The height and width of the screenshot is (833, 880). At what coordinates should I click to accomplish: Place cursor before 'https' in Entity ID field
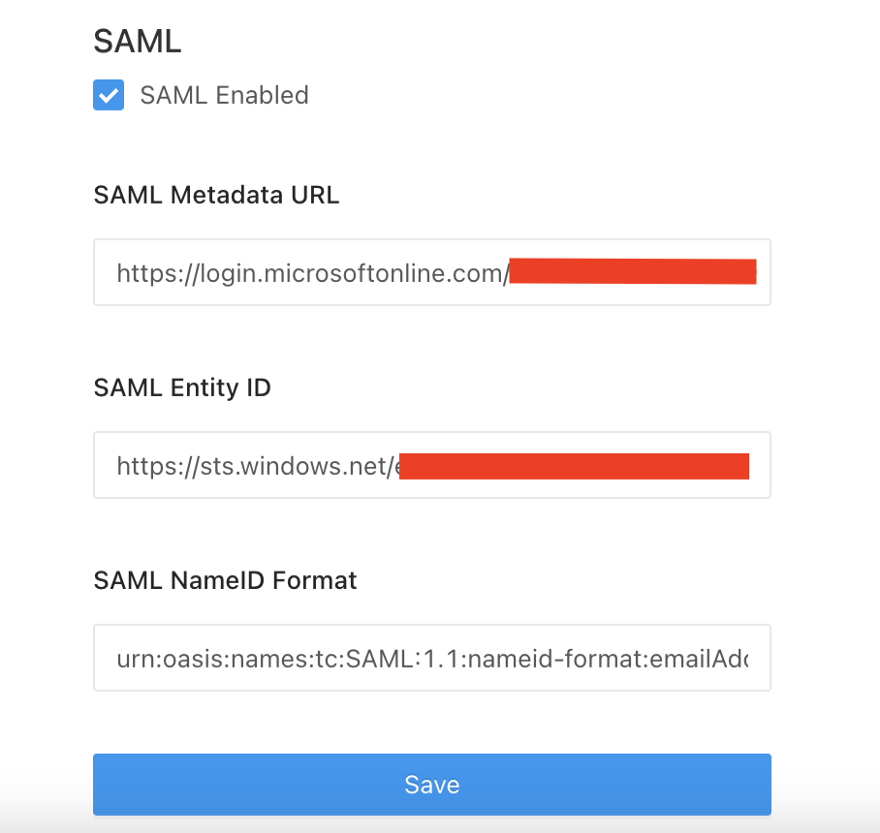117,466
